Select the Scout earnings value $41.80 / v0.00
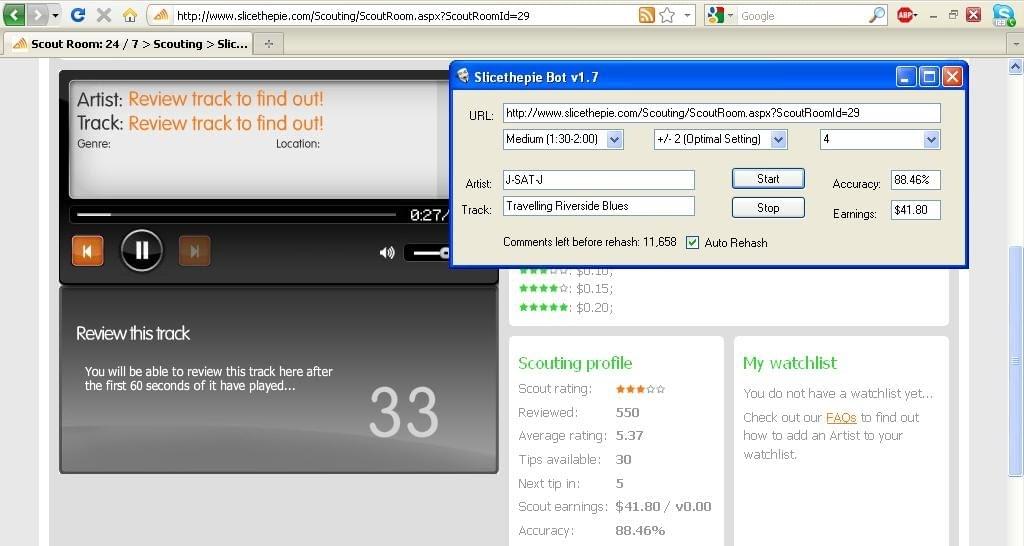This screenshot has width=1024, height=546. click(663, 507)
